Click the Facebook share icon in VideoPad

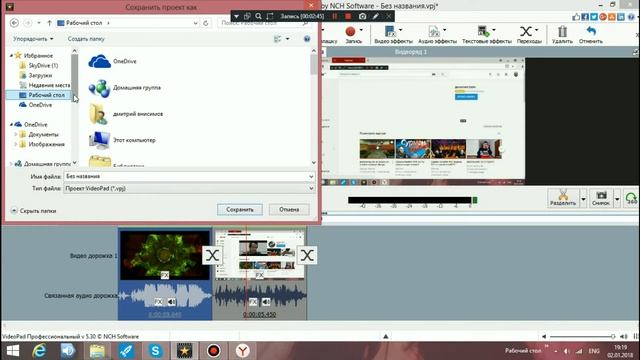(x=585, y=17)
